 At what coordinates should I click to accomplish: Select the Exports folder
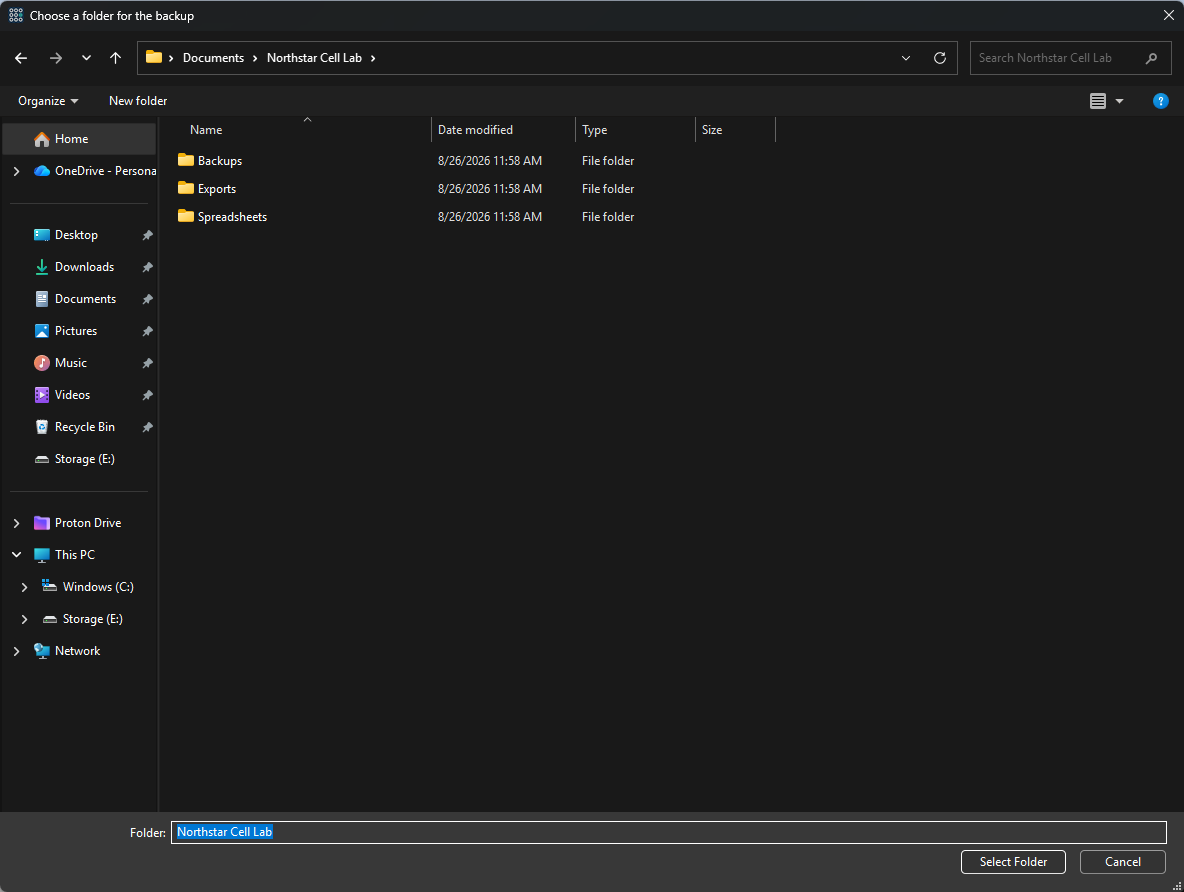(217, 189)
